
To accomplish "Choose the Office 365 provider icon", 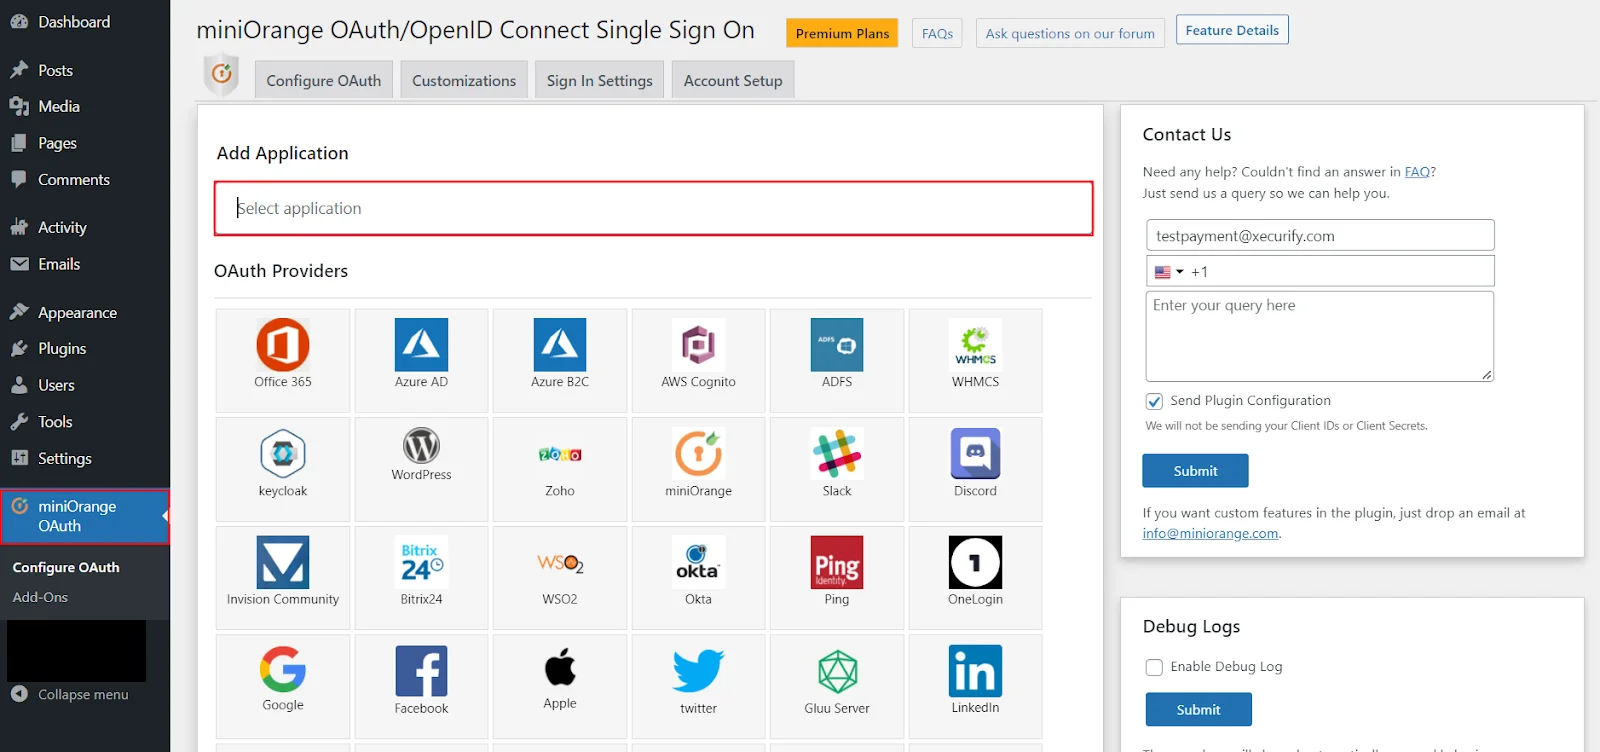I will coord(283,345).
